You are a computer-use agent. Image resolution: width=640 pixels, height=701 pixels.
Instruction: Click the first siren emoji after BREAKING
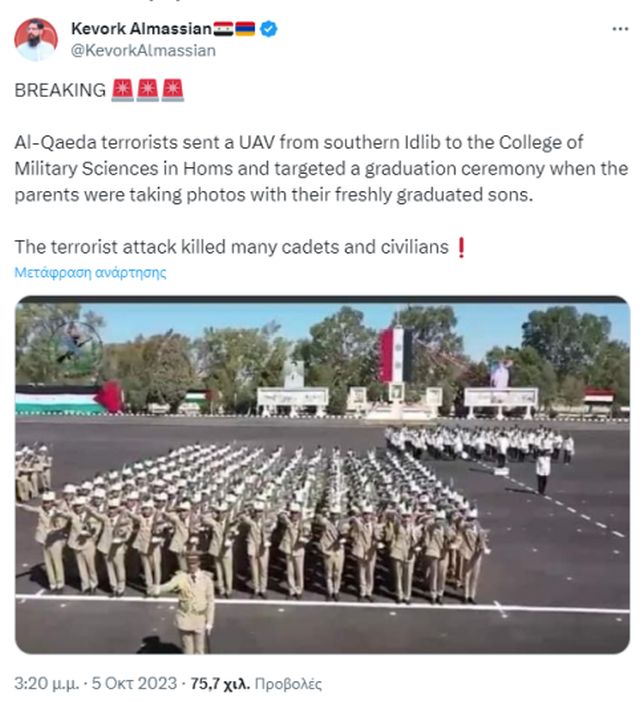click(x=122, y=90)
